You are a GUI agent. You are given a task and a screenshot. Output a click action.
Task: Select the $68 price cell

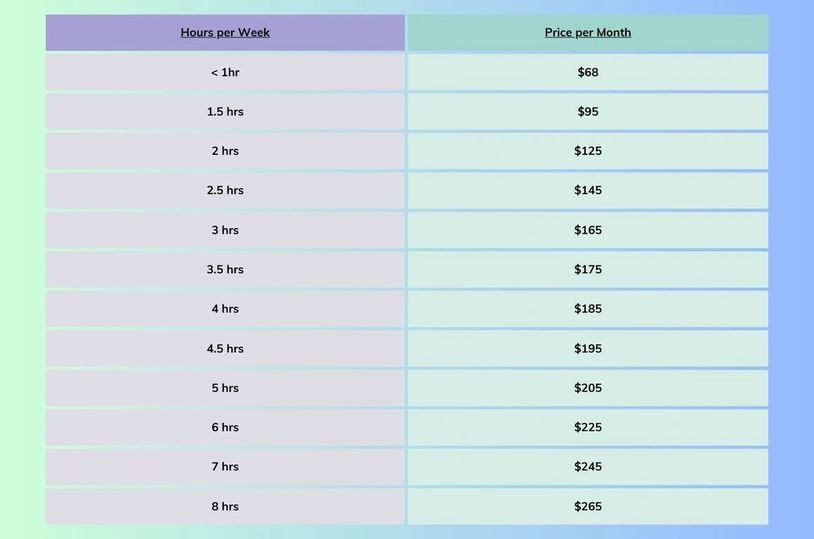[x=588, y=72]
